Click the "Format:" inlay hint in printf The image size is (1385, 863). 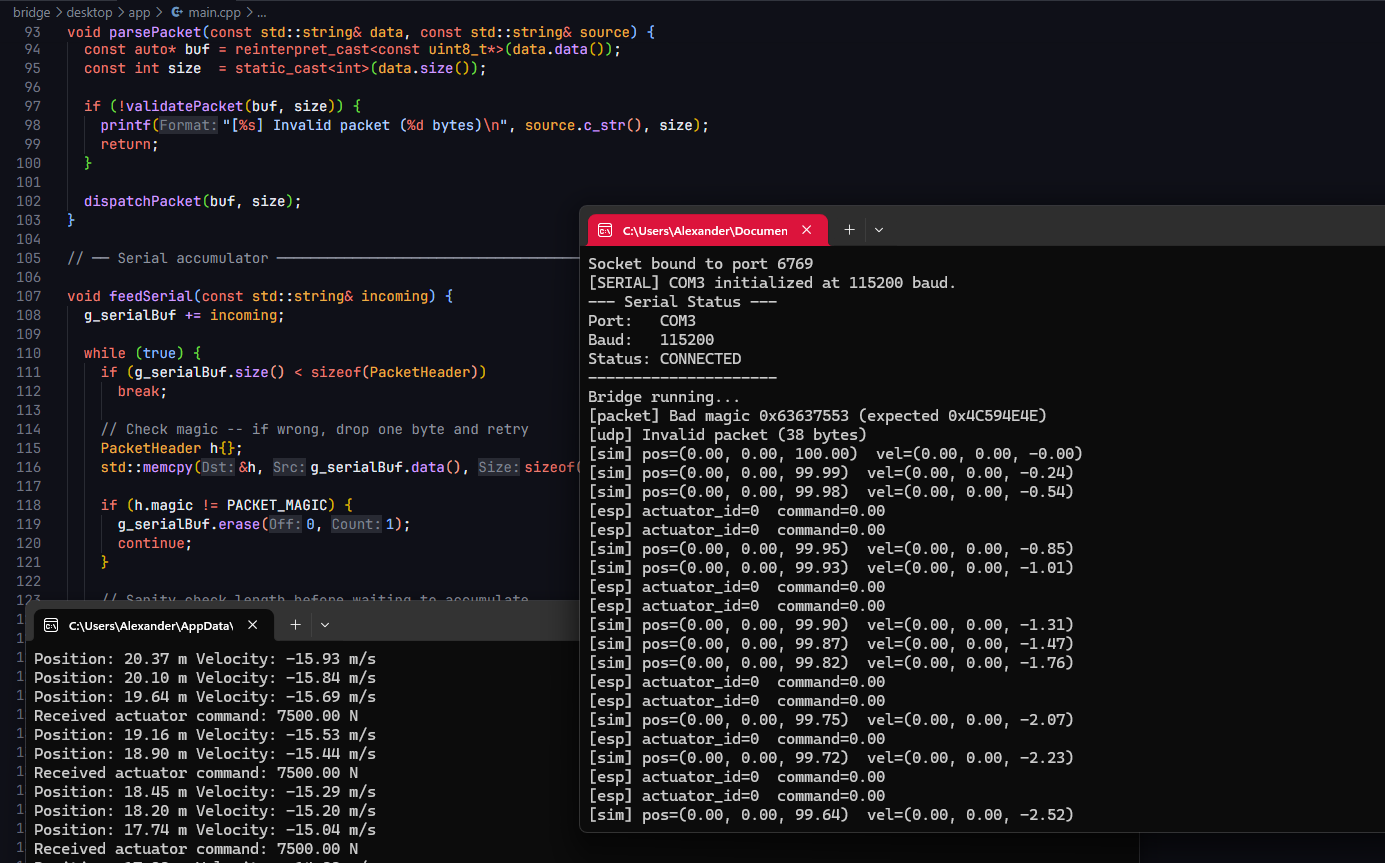pos(188,126)
